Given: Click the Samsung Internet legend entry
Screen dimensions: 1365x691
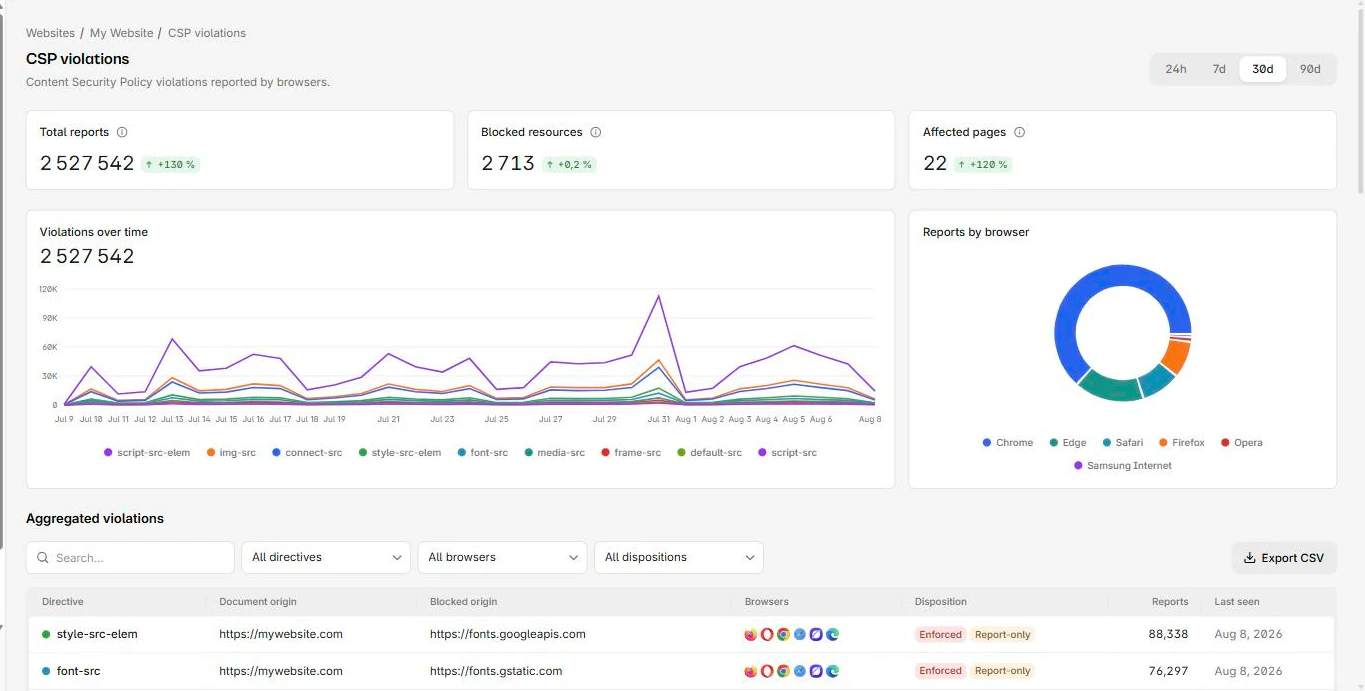Looking at the screenshot, I should [x=1122, y=466].
